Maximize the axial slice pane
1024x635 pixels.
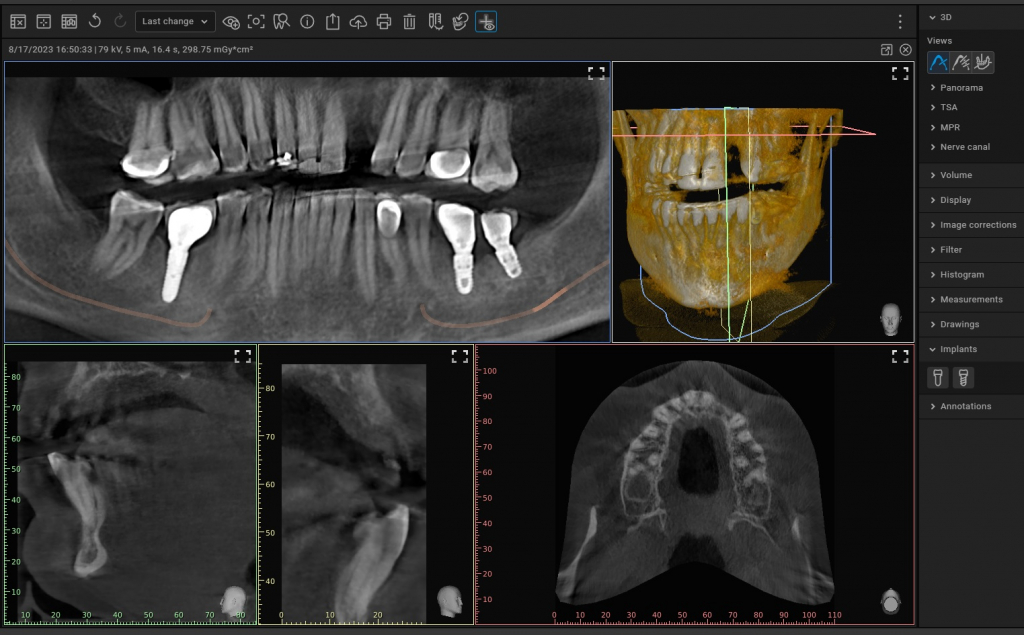coord(900,356)
